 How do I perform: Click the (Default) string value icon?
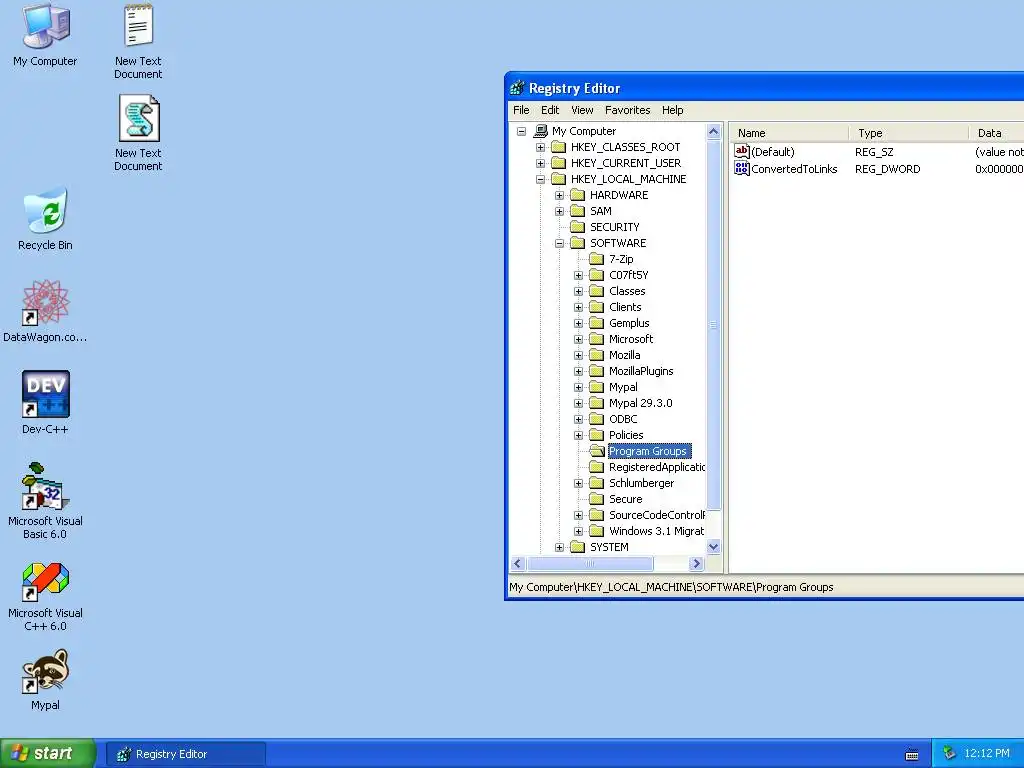[742, 152]
